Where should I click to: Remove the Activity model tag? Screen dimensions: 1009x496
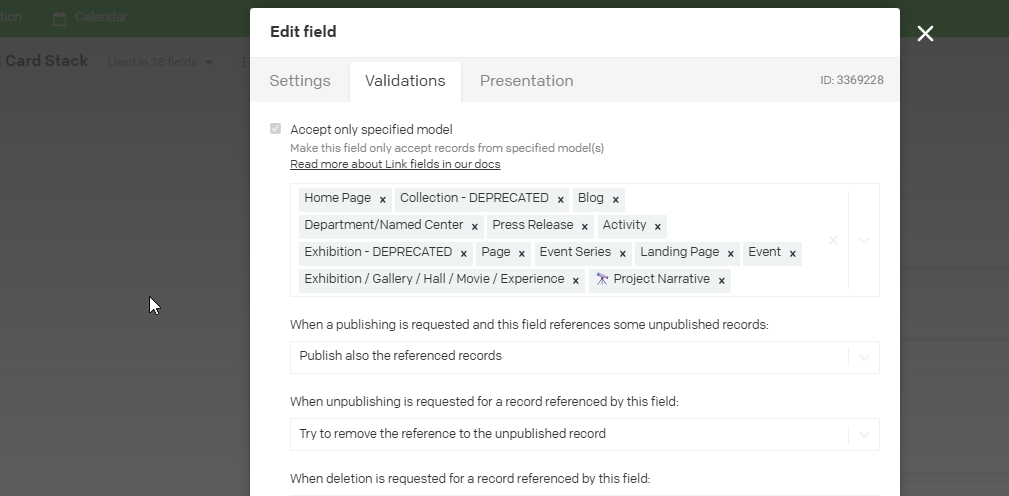point(658,227)
